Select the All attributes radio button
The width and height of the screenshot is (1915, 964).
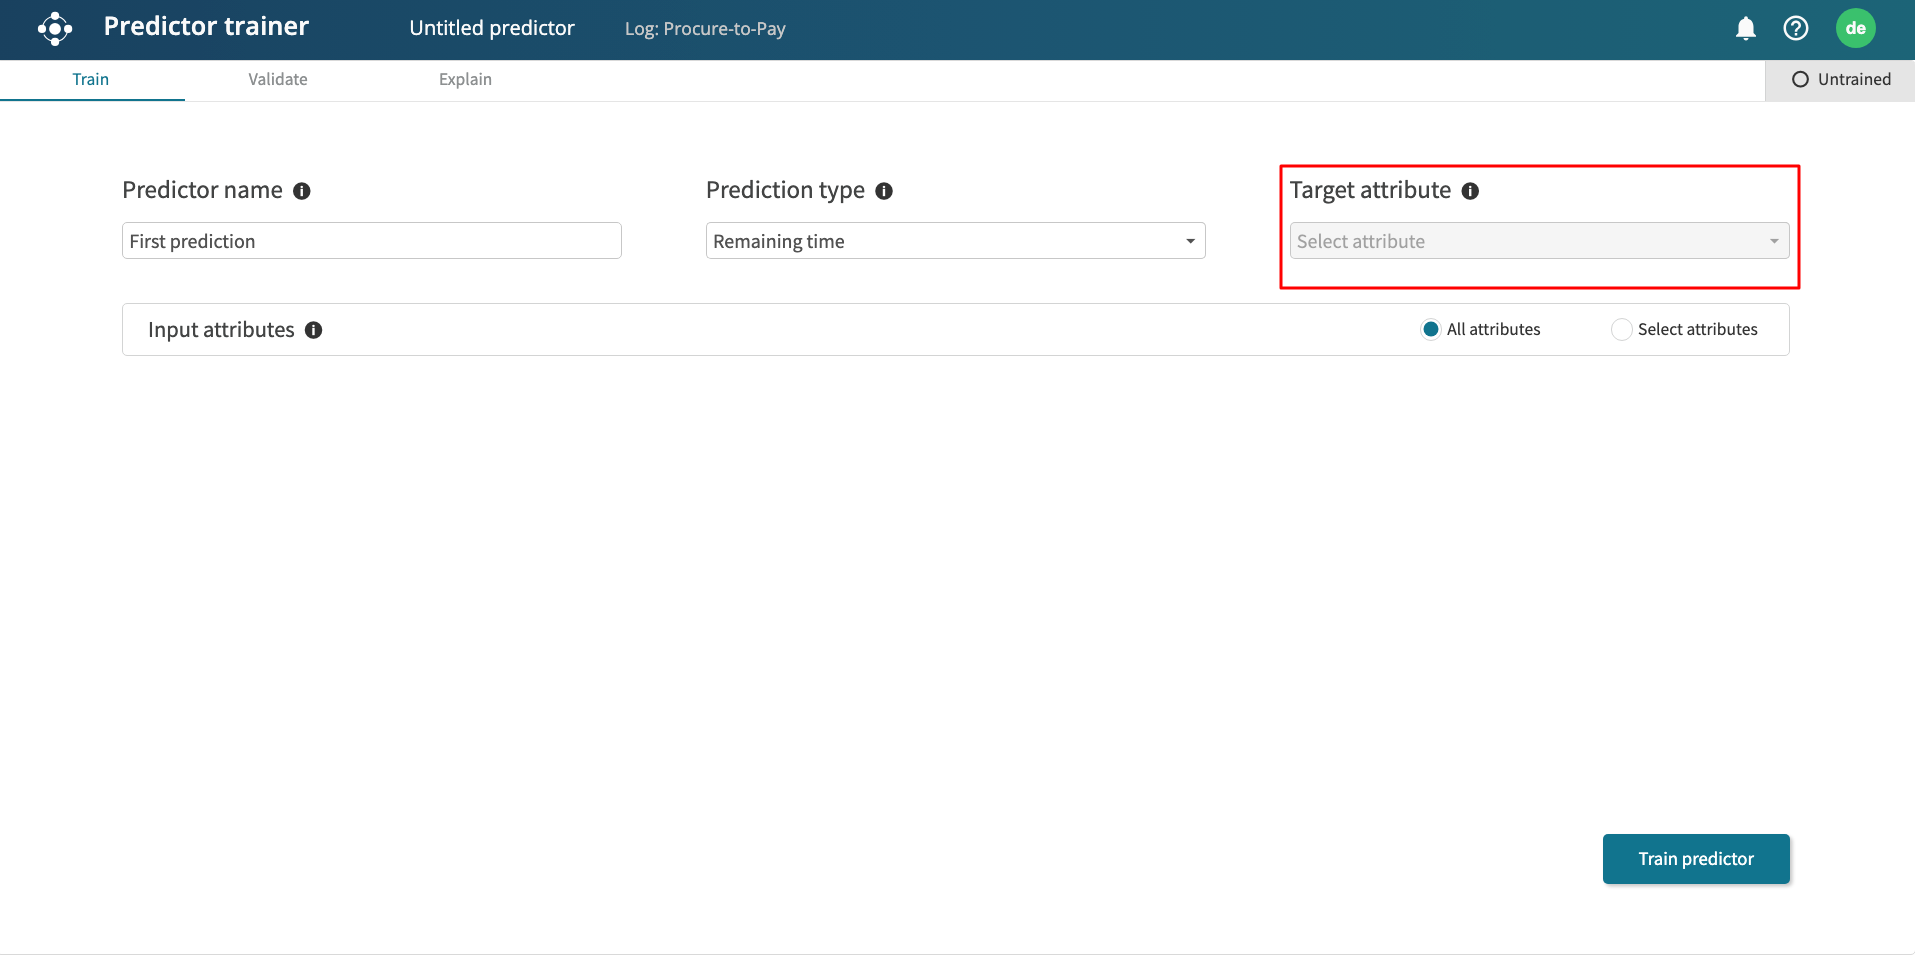click(x=1431, y=330)
